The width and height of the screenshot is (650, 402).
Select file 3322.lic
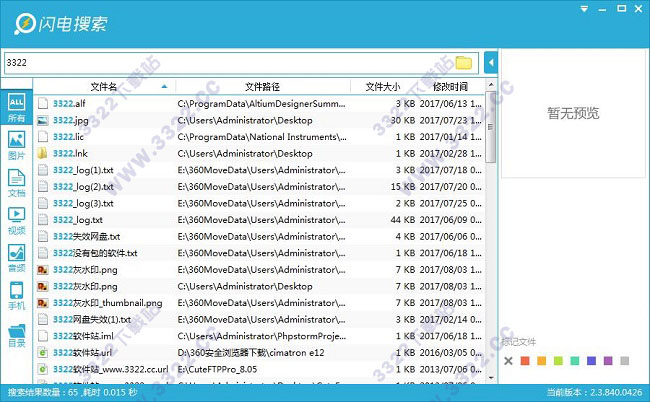68,137
